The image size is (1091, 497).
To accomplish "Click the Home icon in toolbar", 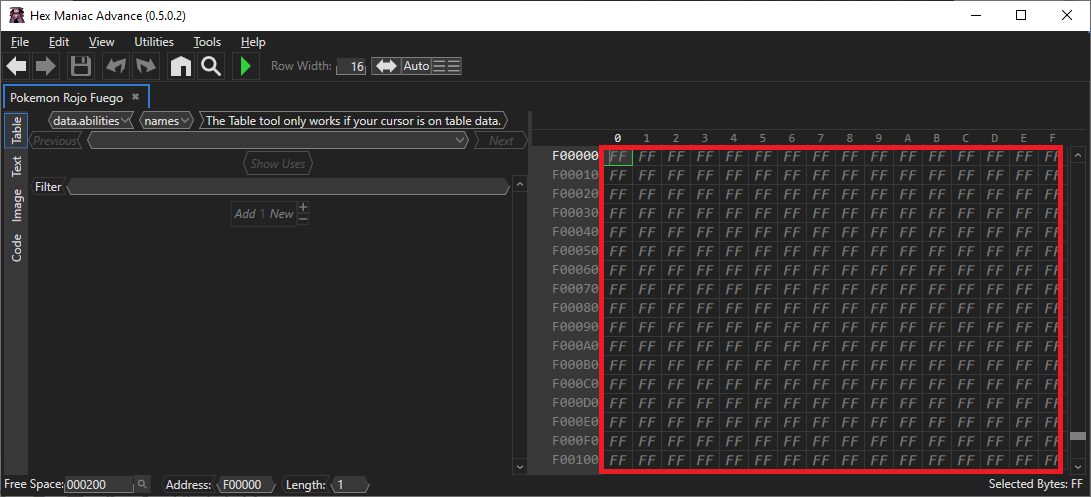I will 180,67.
